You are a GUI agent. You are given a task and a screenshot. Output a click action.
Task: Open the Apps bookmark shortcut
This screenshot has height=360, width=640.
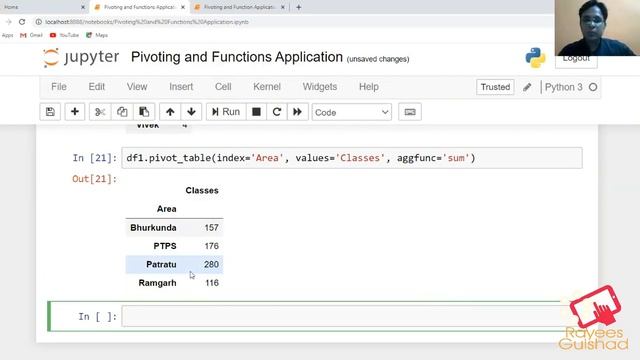pos(7,35)
